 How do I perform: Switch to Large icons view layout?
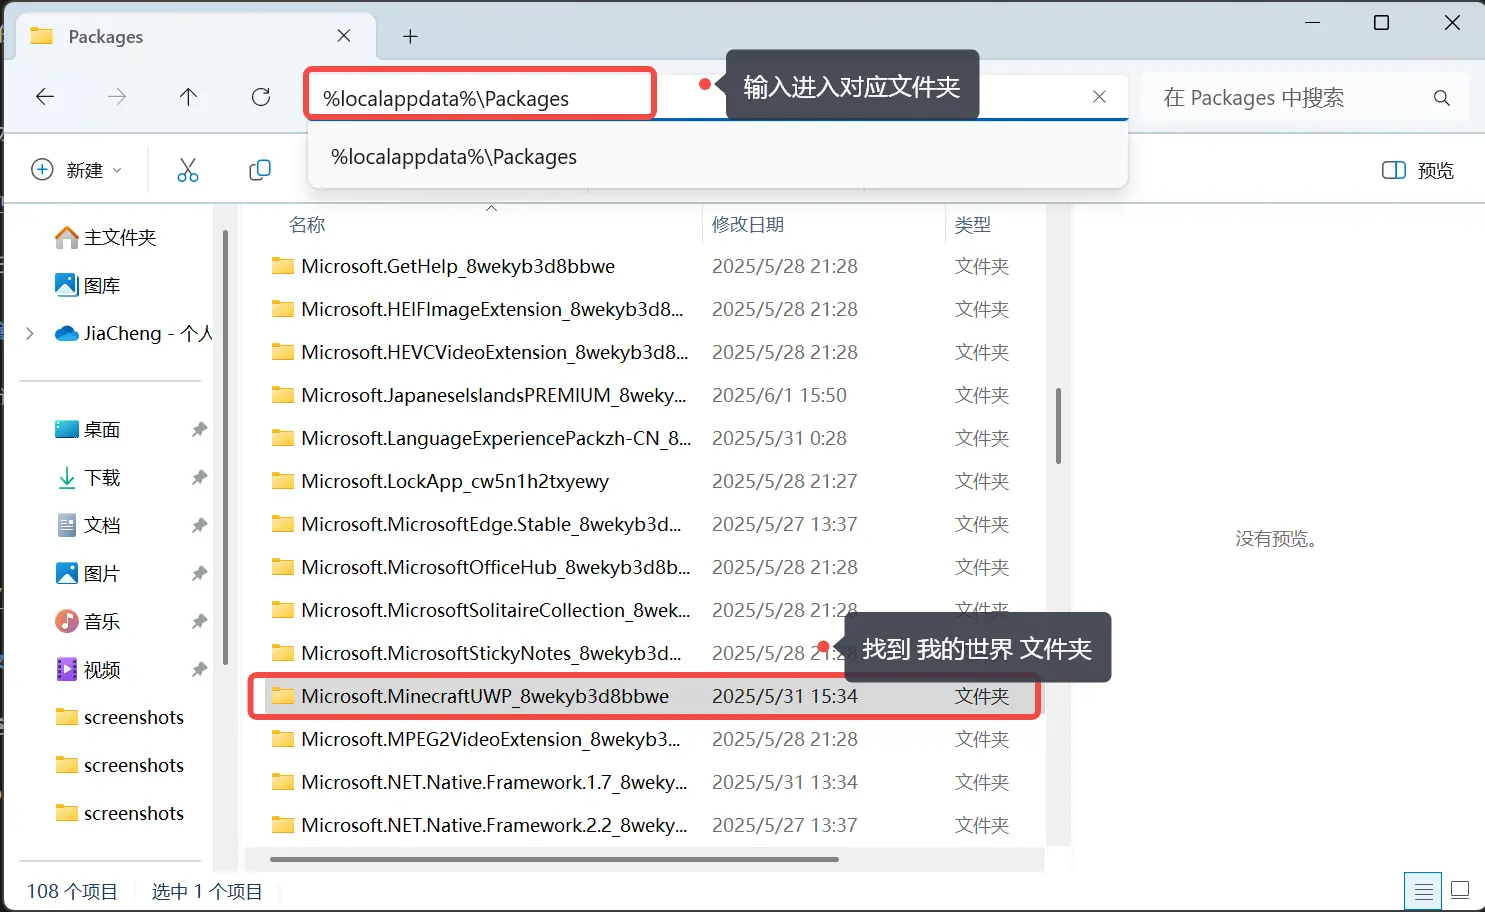tap(1460, 890)
